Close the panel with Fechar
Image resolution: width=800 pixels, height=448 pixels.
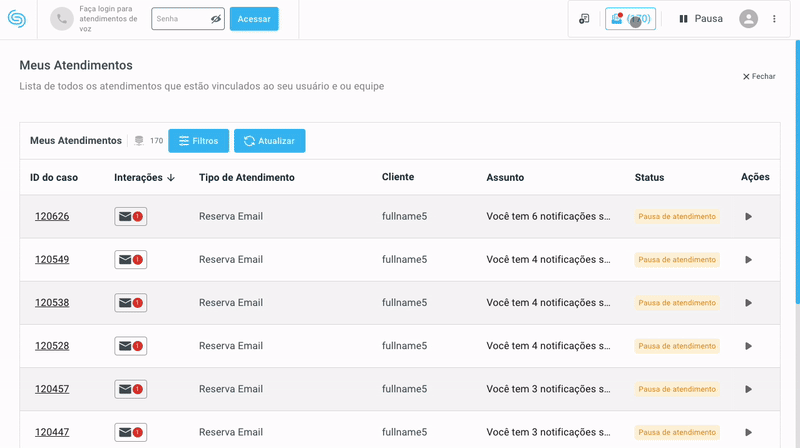coord(758,76)
